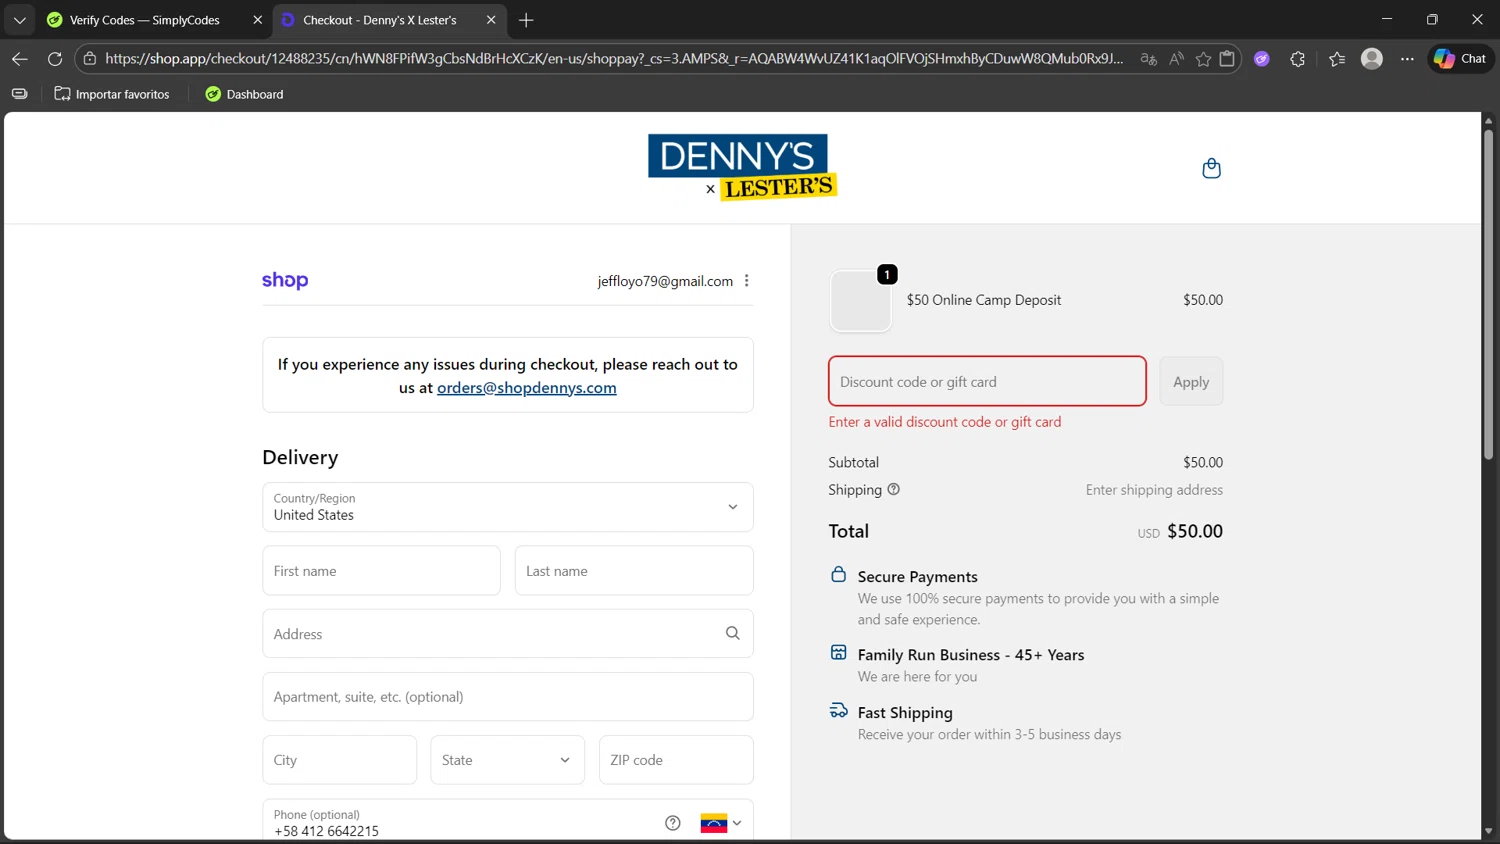This screenshot has width=1500, height=844.
Task: Add this page to favorites star icon
Action: click(x=1203, y=59)
